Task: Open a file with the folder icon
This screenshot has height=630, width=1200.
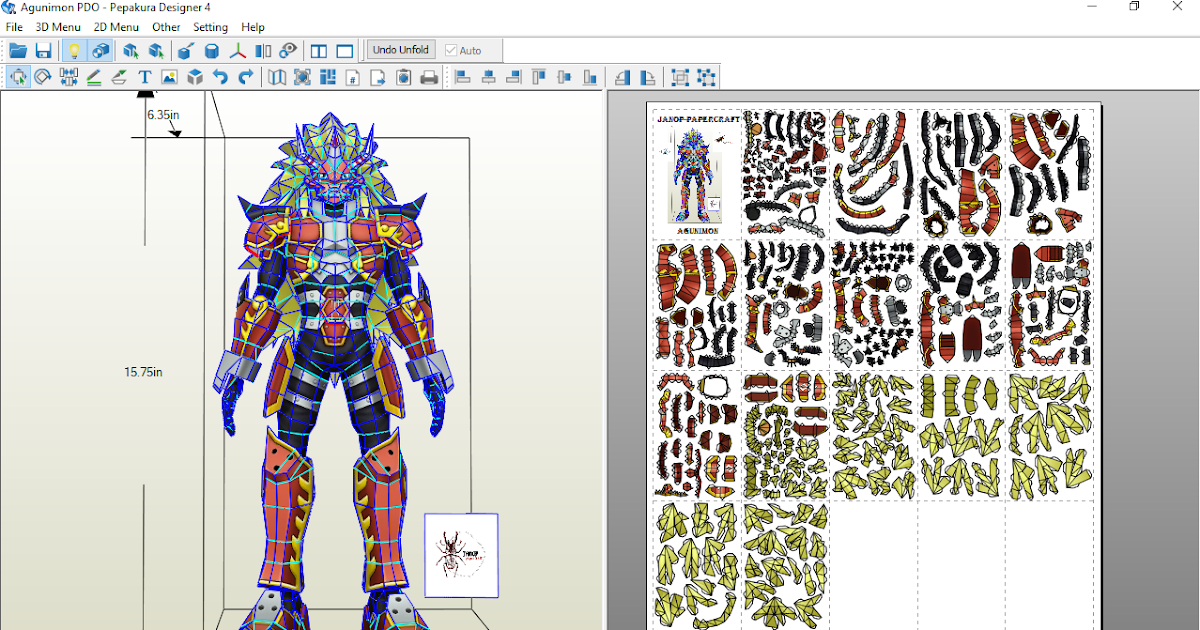Action: [16, 50]
